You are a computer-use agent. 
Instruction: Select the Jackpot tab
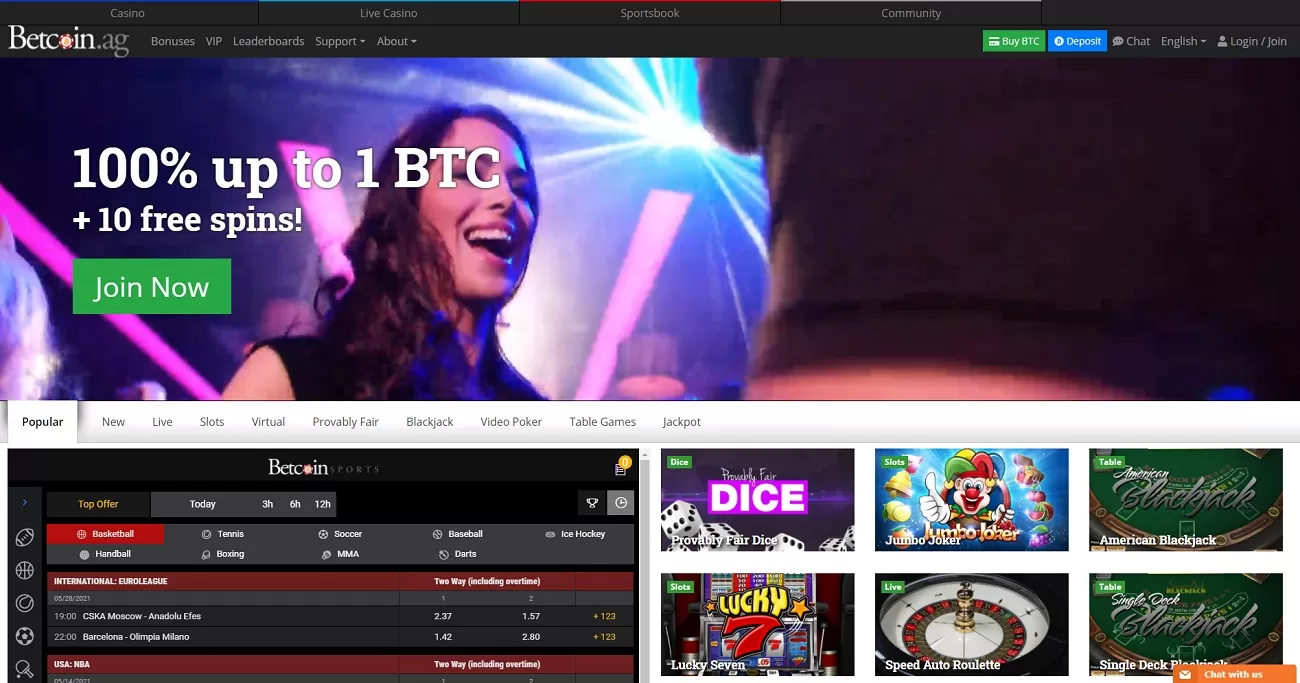(x=682, y=422)
